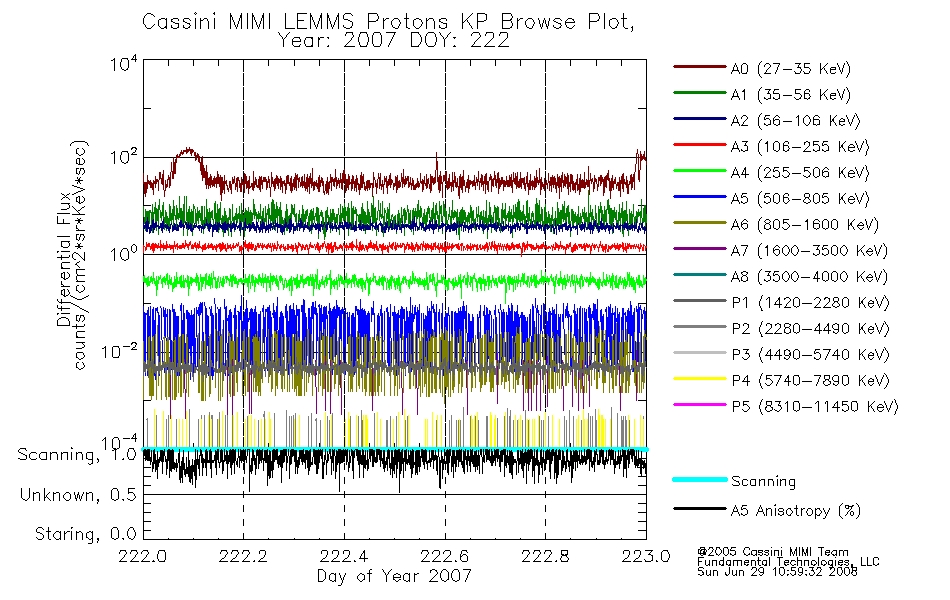This screenshot has width=950, height=600.
Task: Click the x-axis tick label 222.6
Action: coord(445,556)
